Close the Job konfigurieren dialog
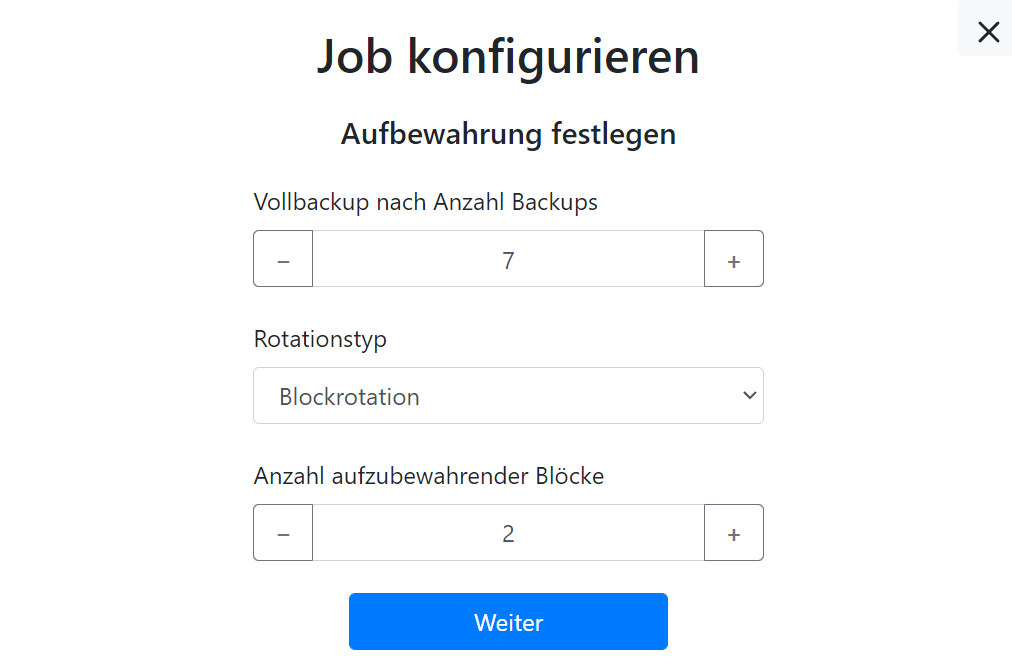Image resolution: width=1012 pixels, height=672 pixels. click(x=988, y=32)
